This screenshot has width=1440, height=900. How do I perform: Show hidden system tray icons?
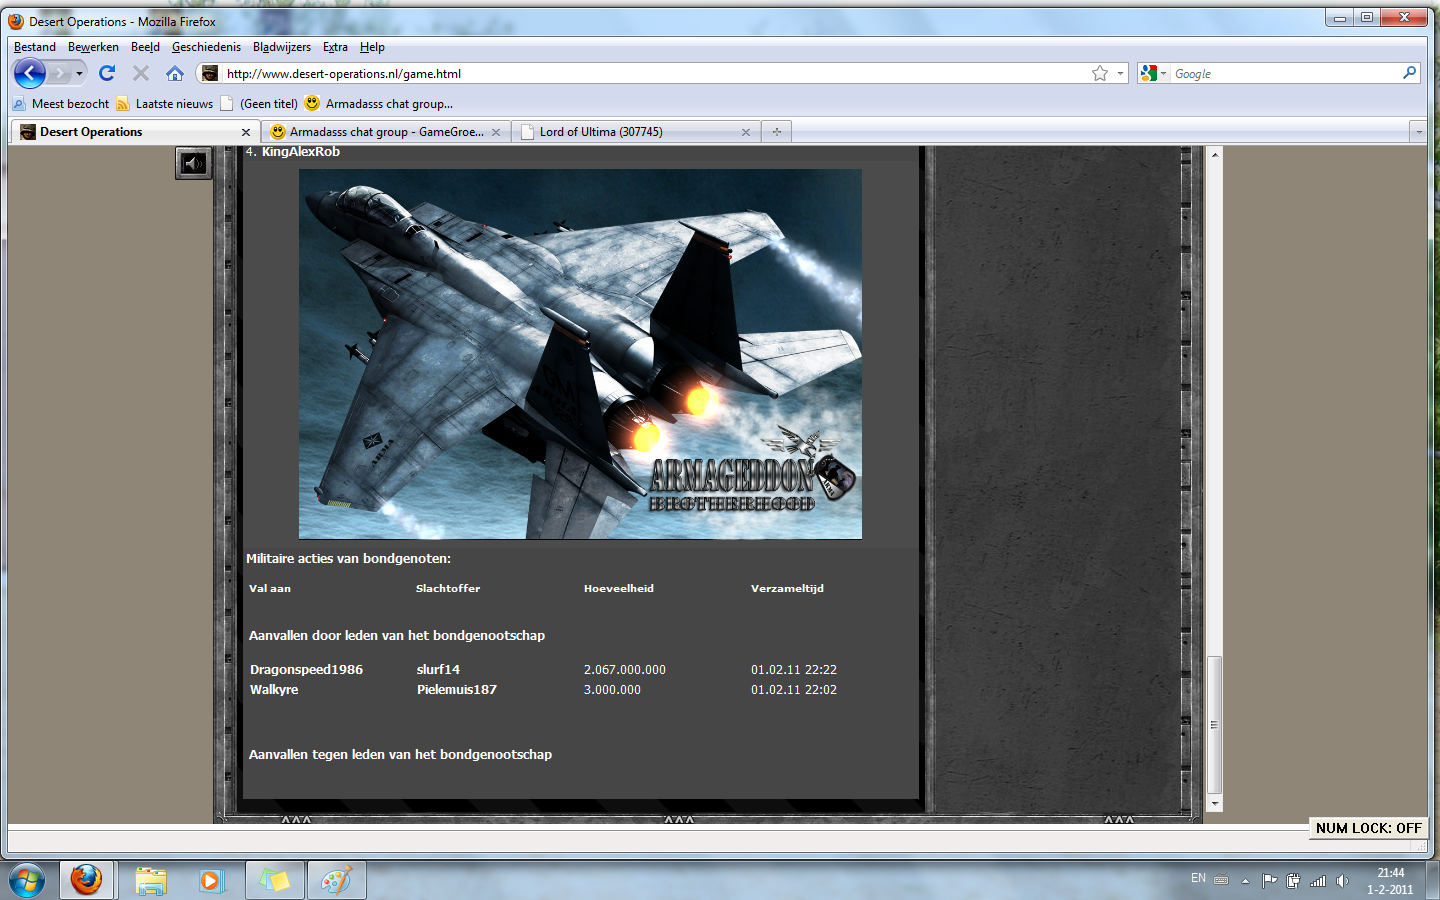coord(1245,881)
